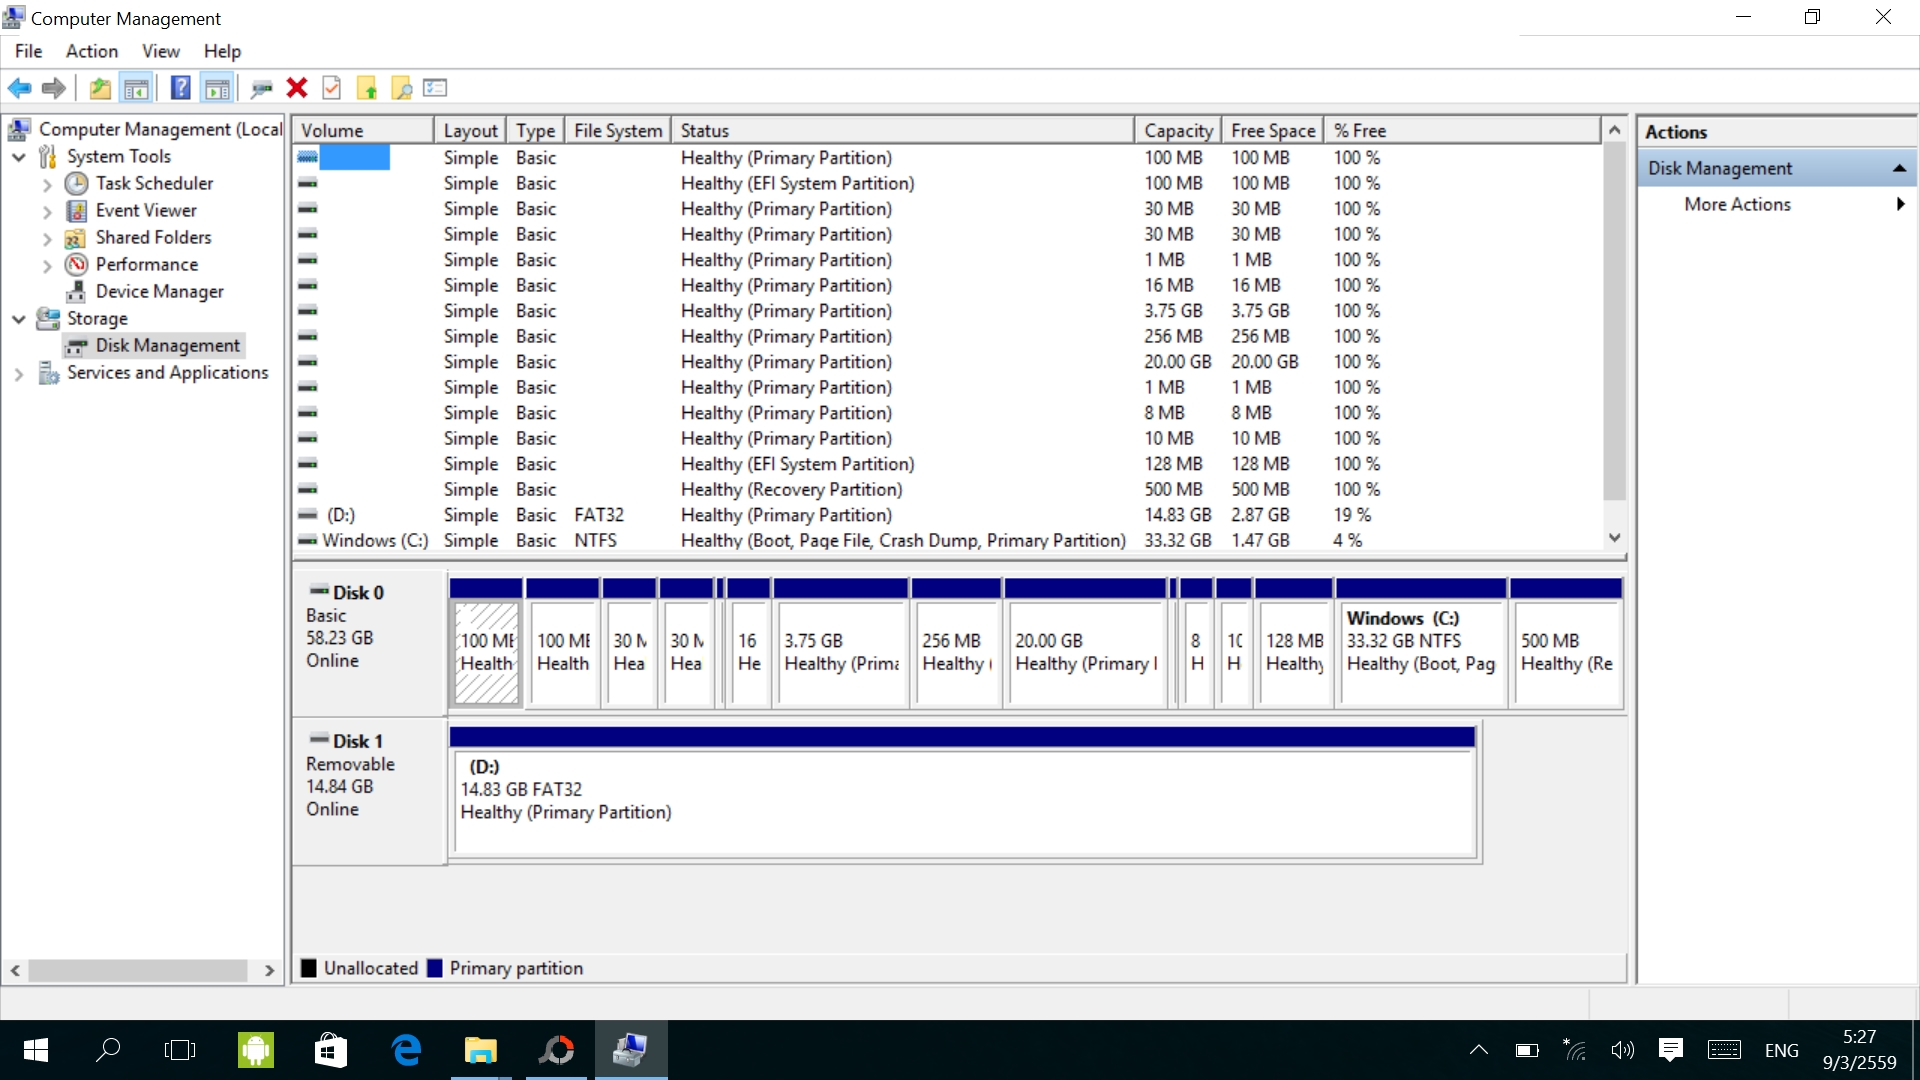Collapse the Disk Management actions section arrow
1920x1080 pixels.
[x=1898, y=169]
